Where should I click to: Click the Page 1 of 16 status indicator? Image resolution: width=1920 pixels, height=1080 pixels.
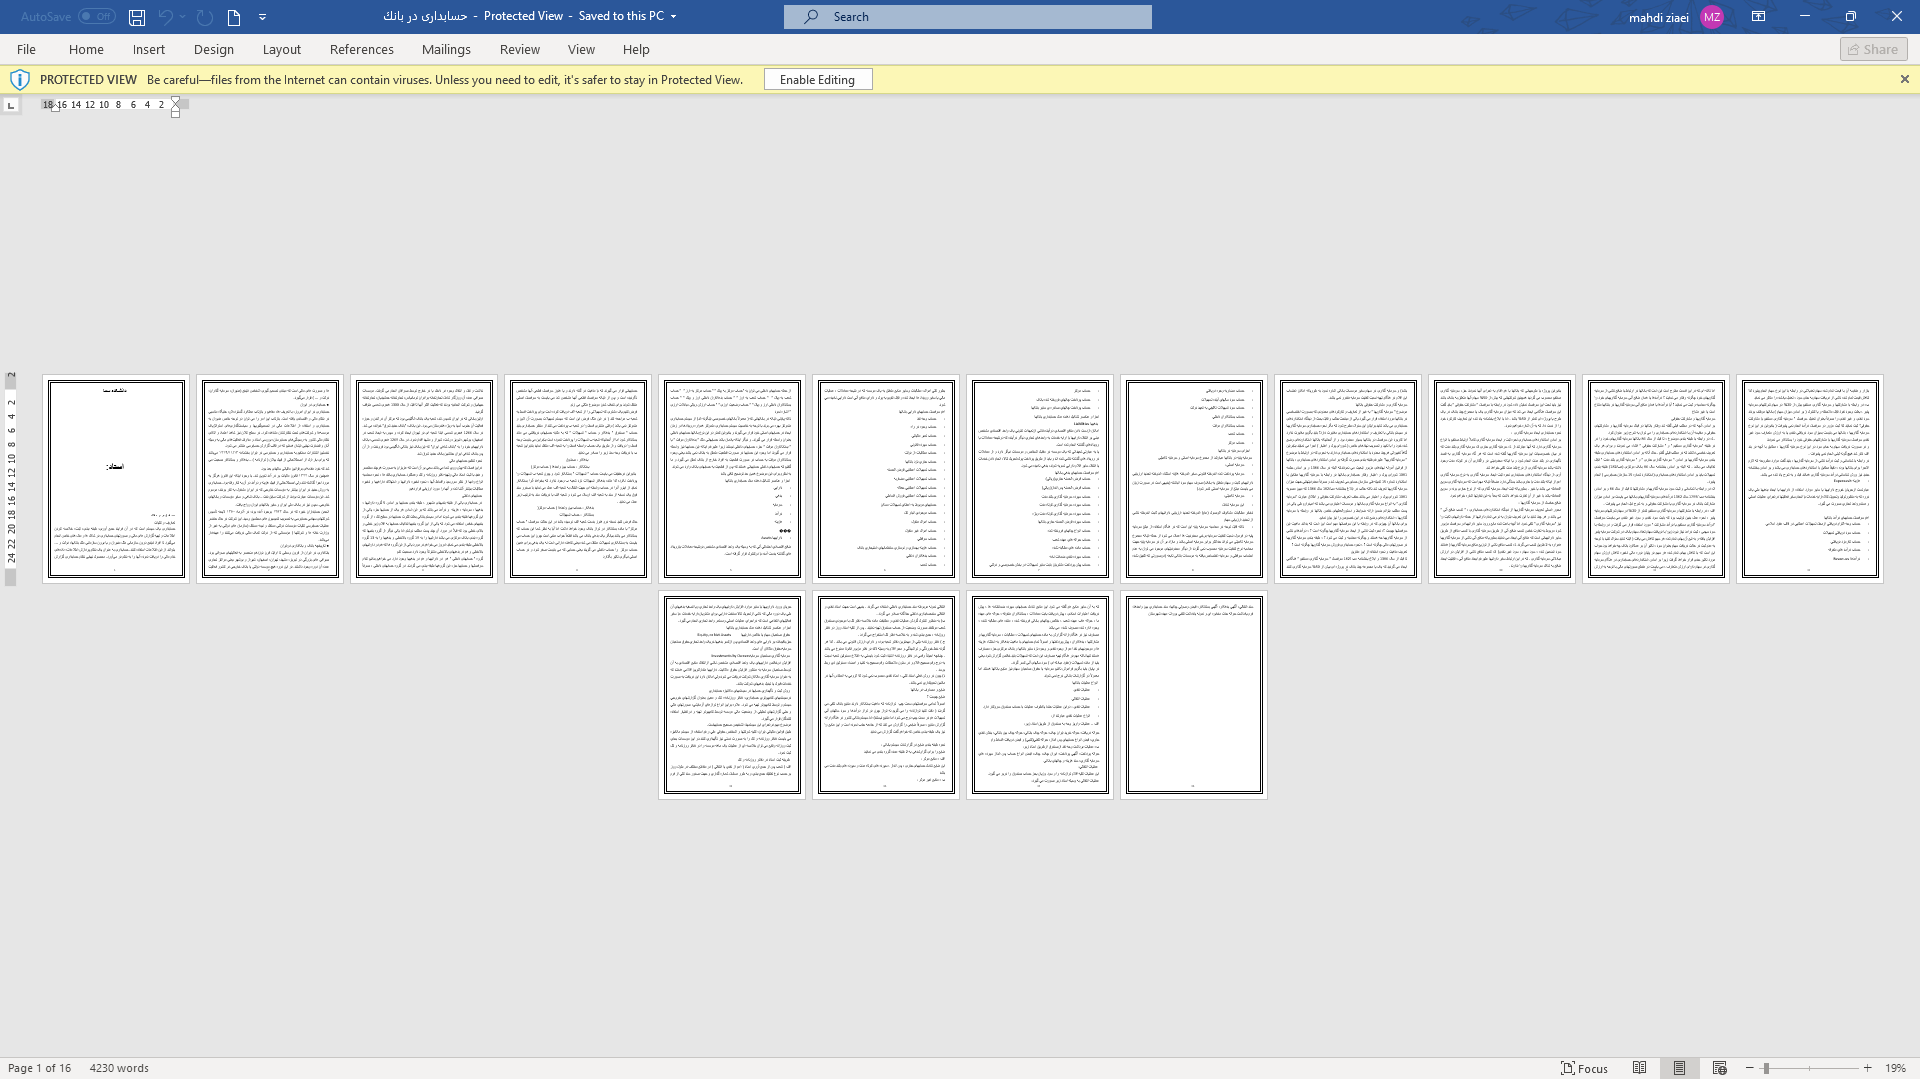[39, 1068]
